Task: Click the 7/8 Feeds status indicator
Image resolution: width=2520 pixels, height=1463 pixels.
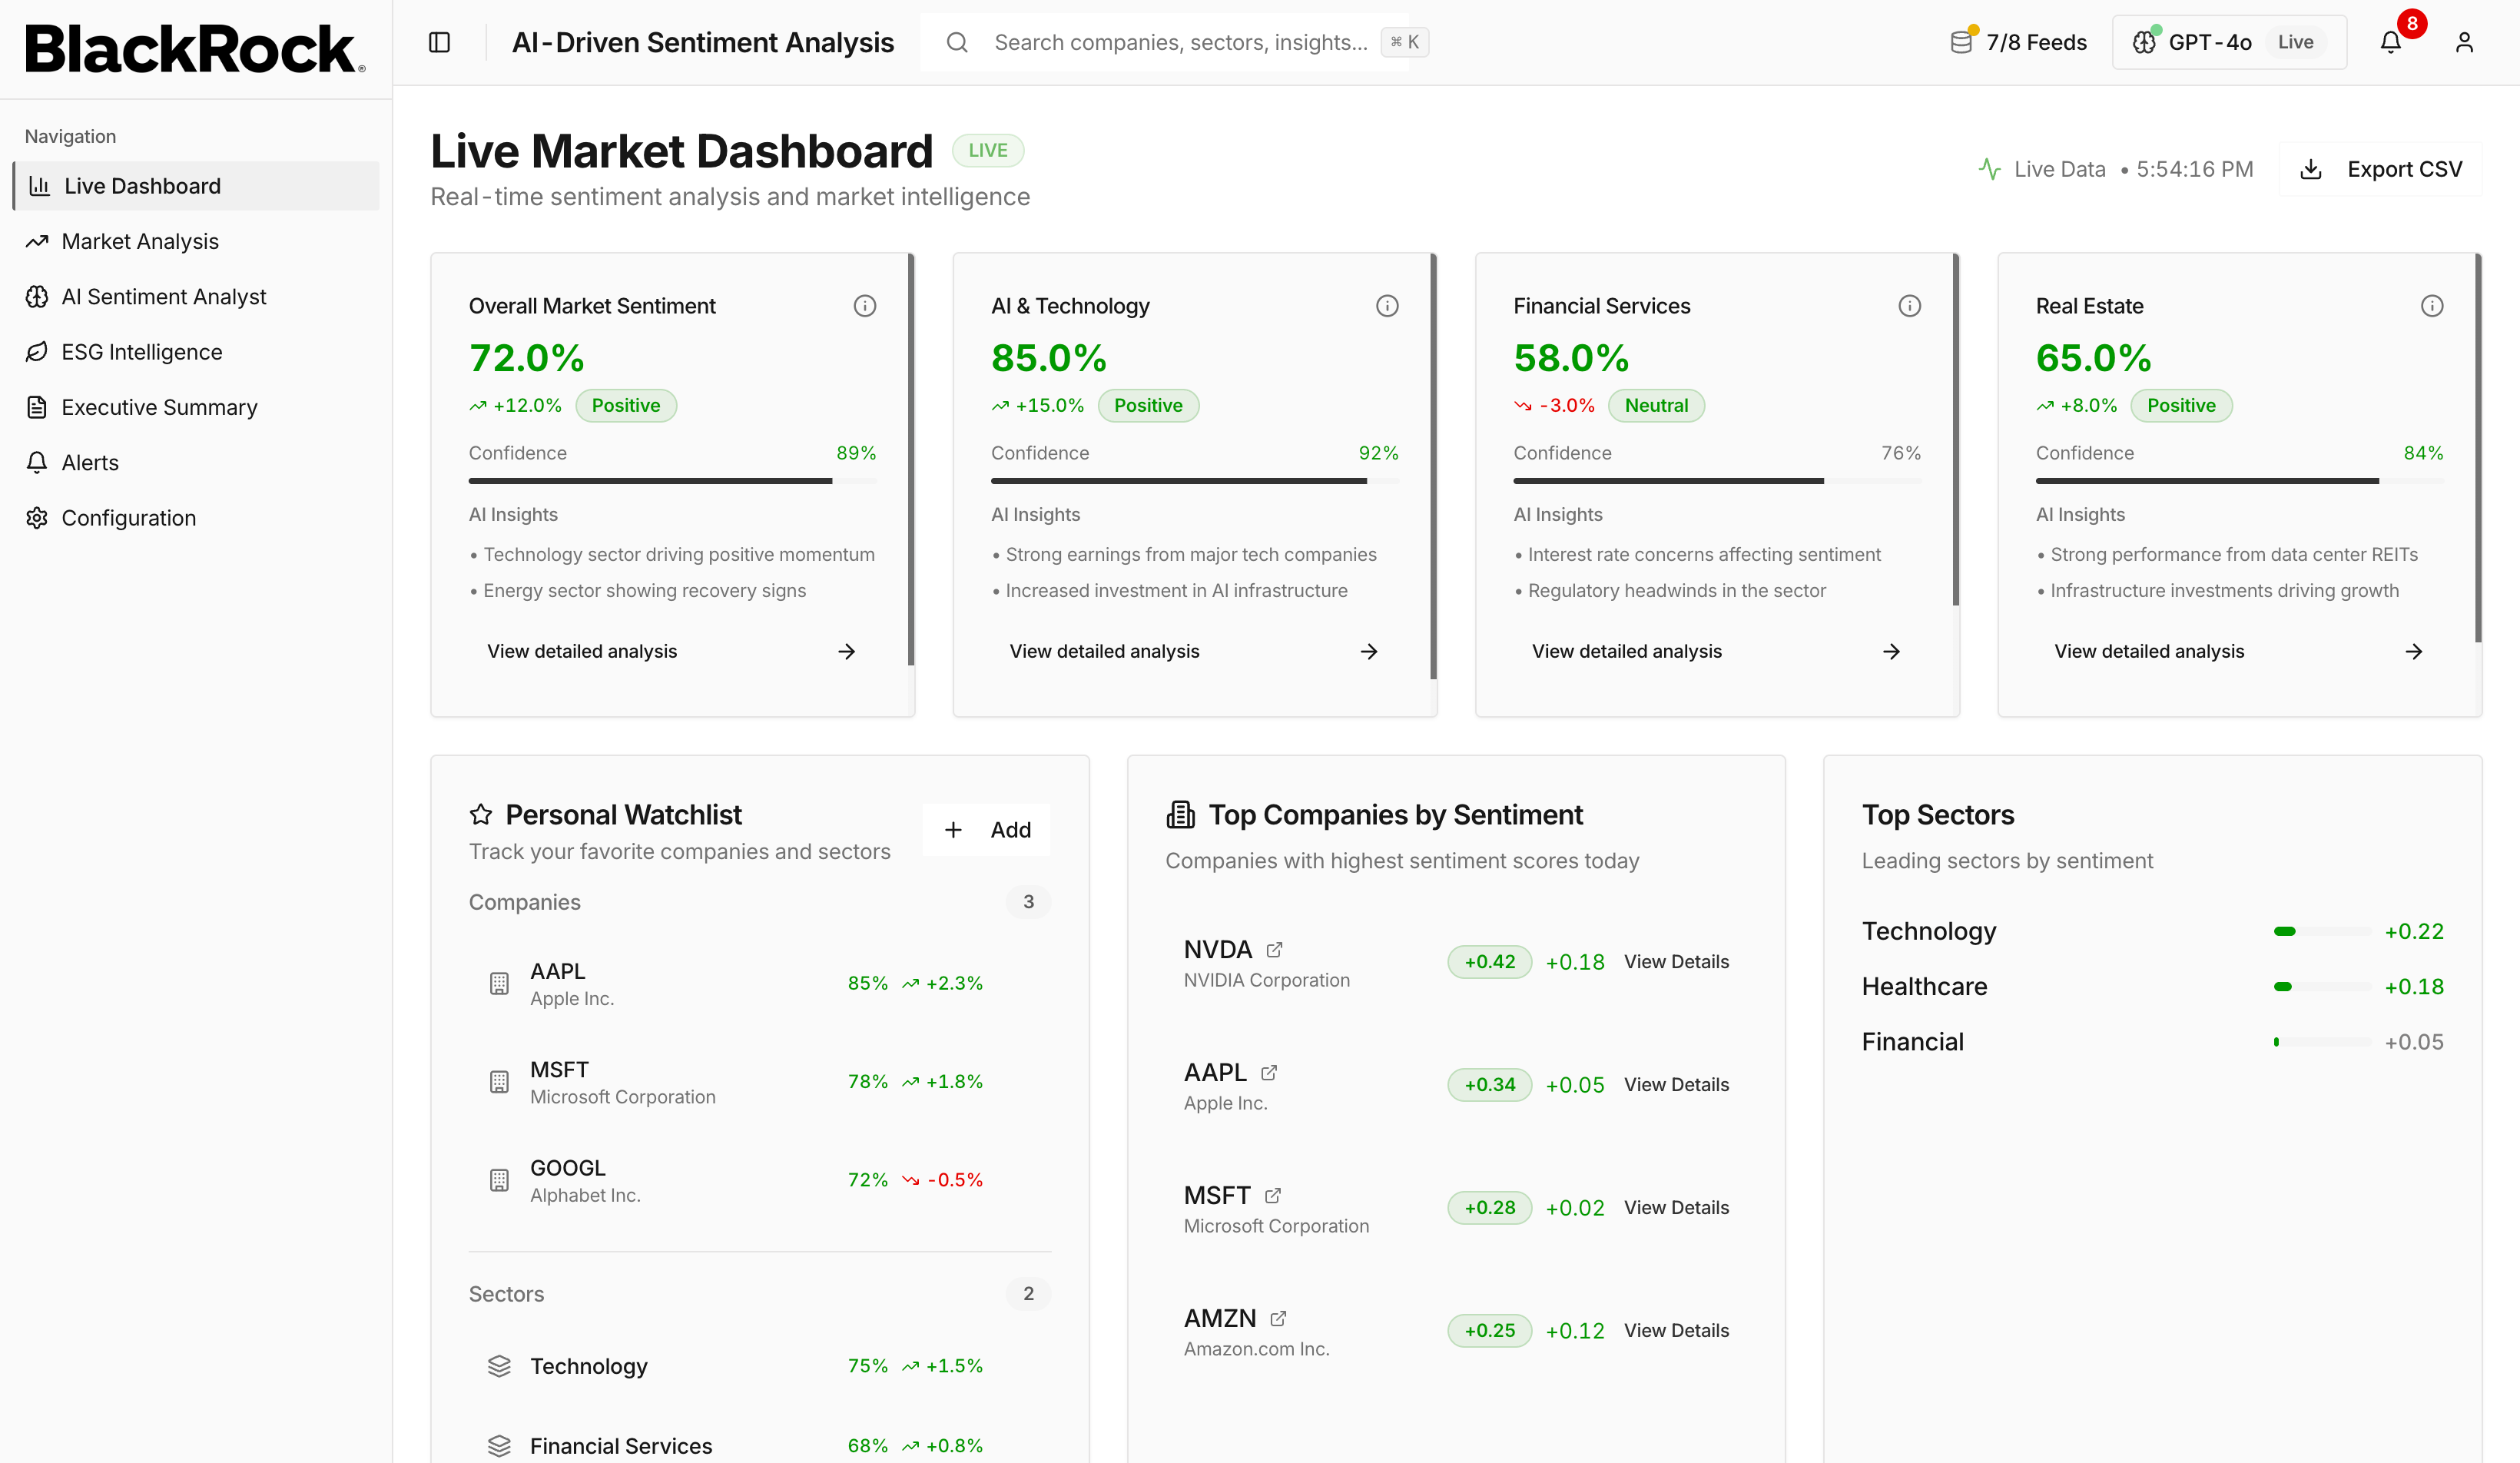Action: point(2018,42)
